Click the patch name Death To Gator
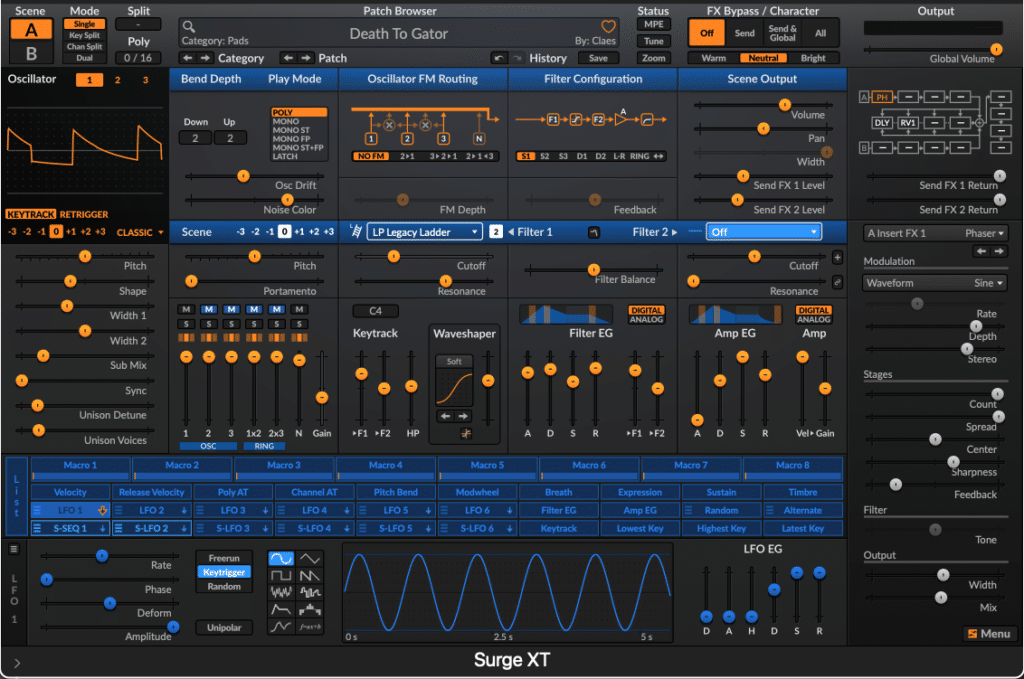 [x=400, y=32]
